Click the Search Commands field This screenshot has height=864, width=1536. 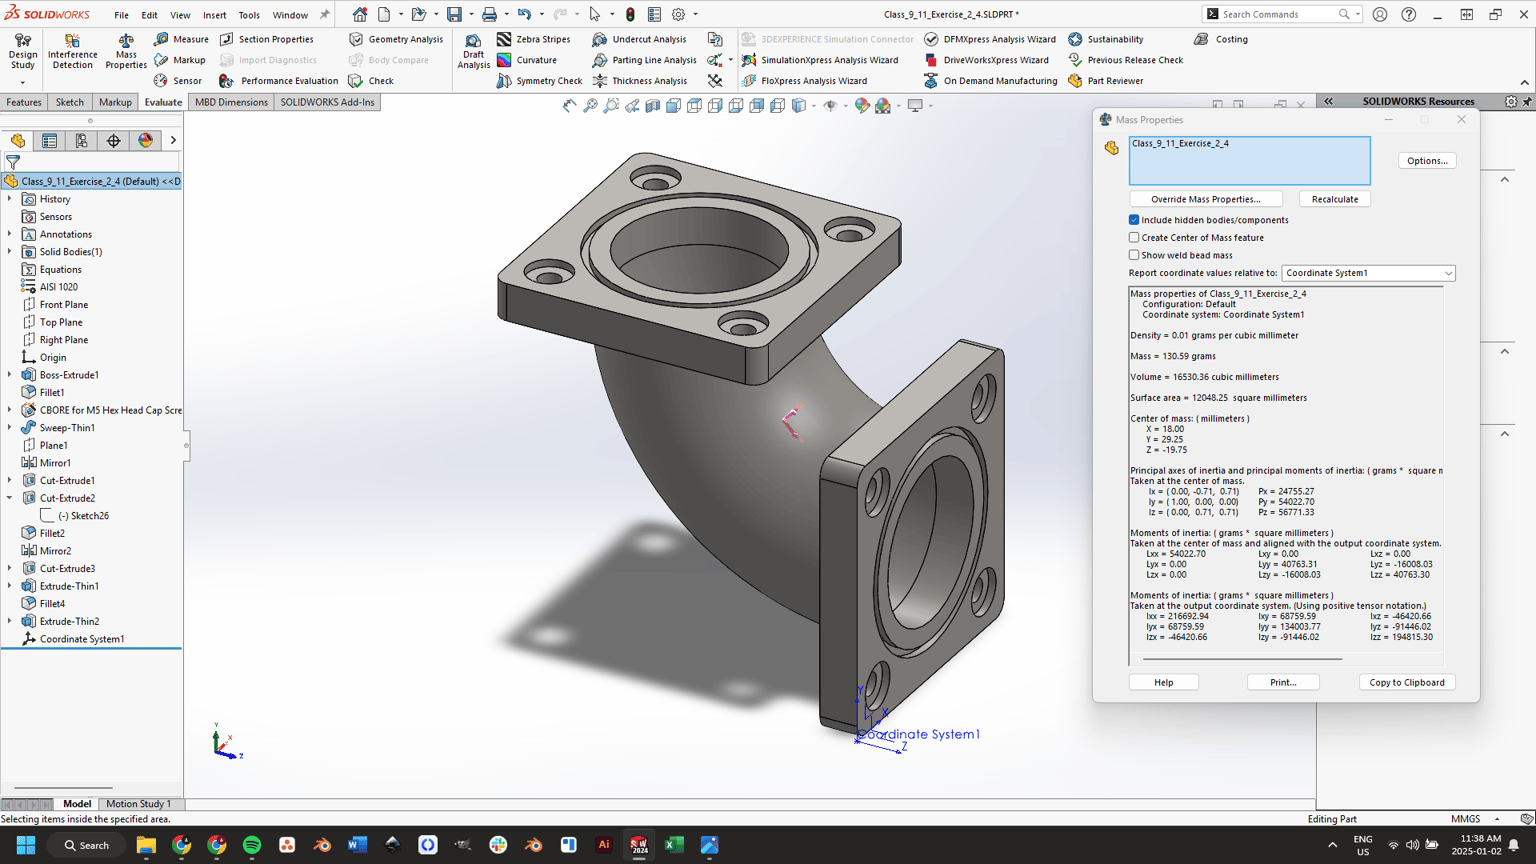1282,14
